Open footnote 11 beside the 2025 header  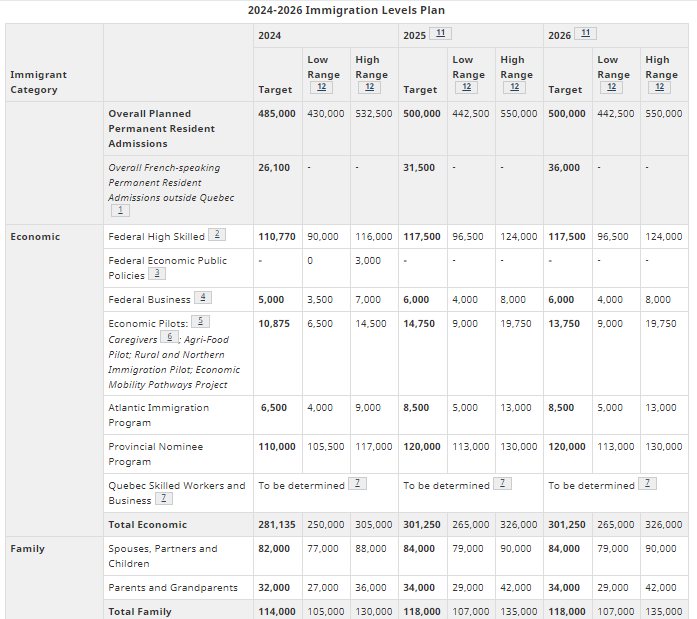pyautogui.click(x=441, y=33)
